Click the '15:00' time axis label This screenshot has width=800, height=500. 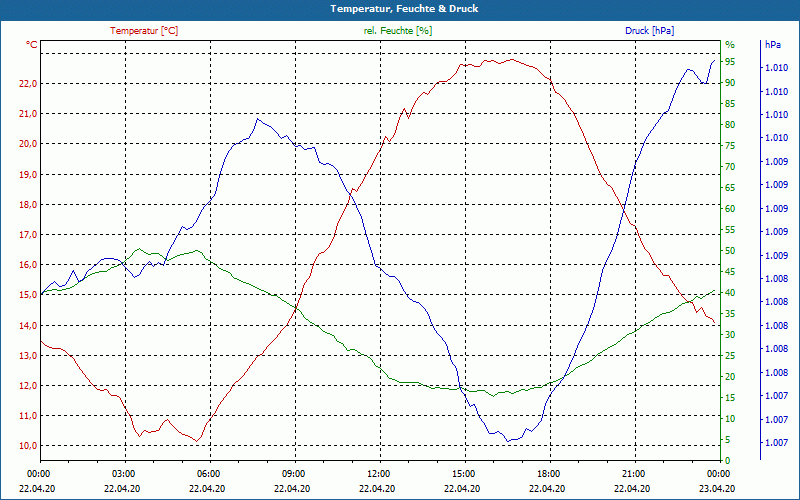pyautogui.click(x=463, y=474)
